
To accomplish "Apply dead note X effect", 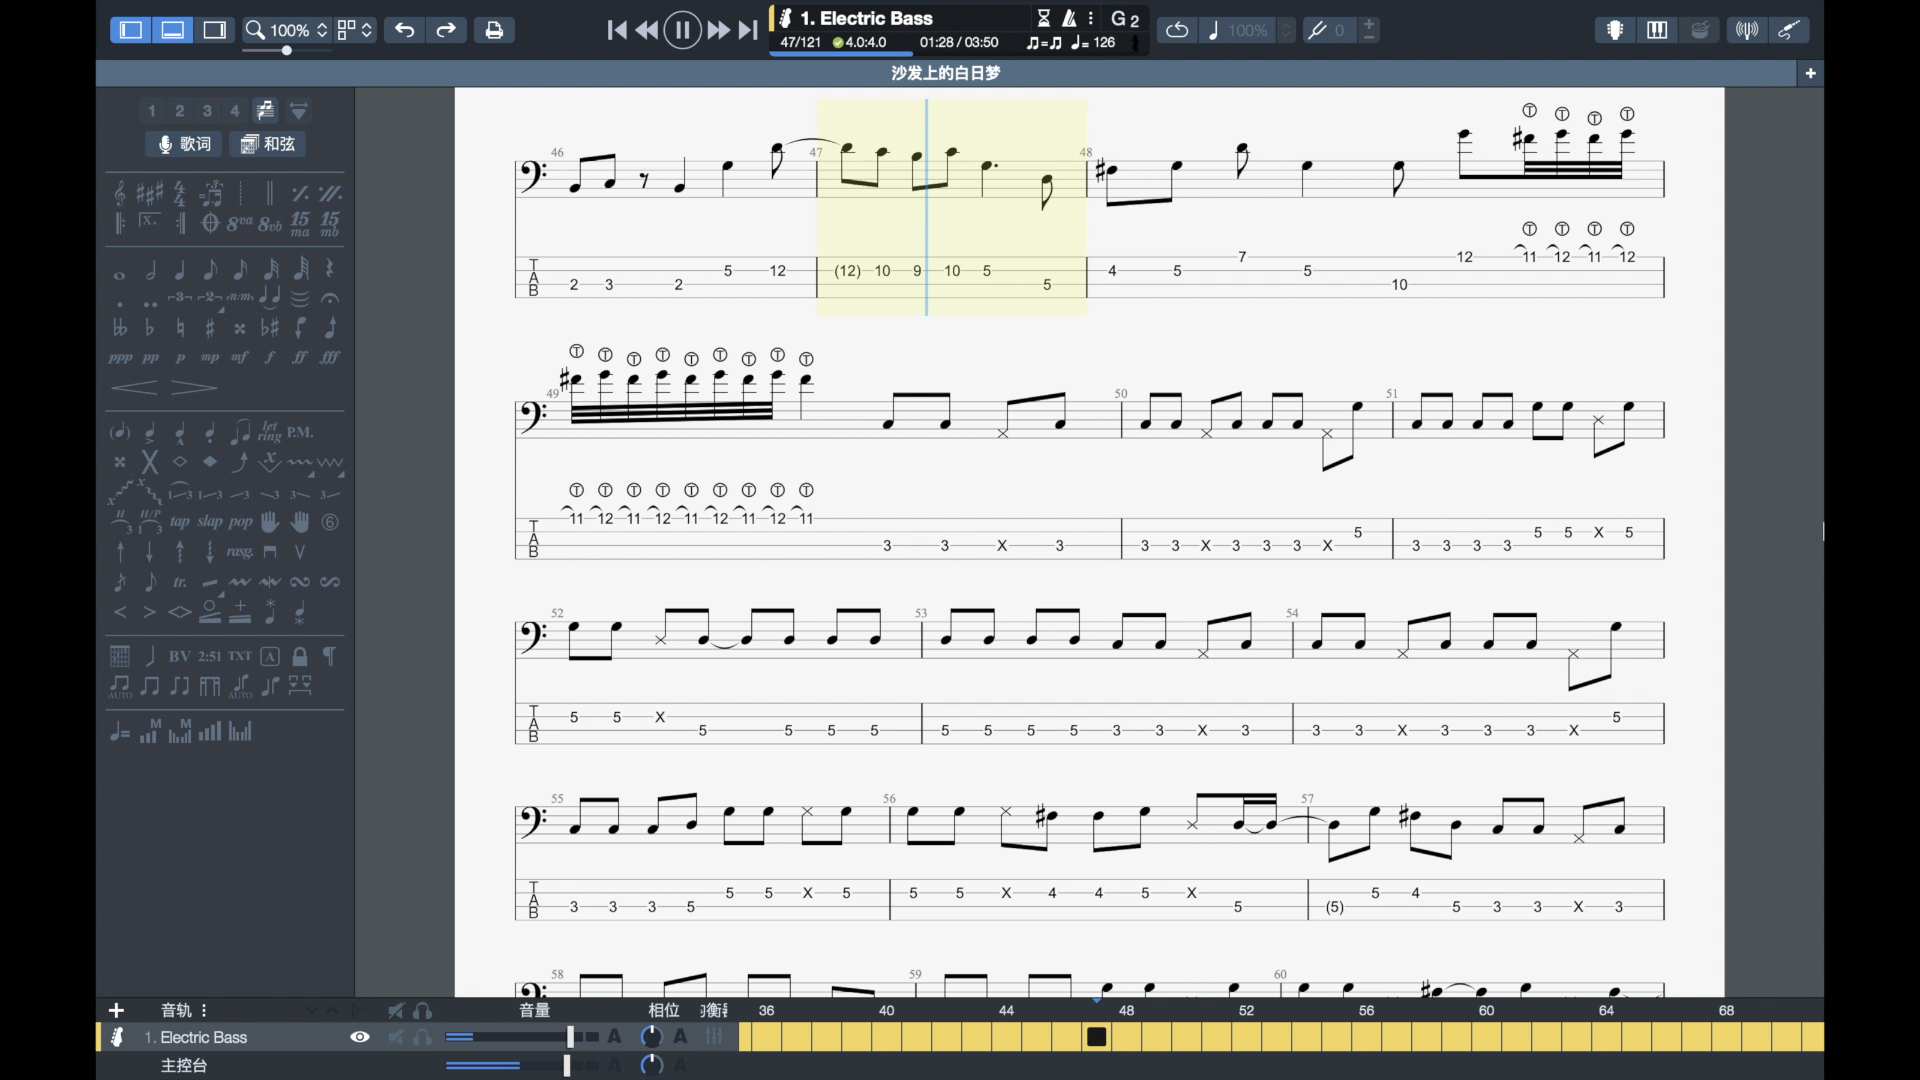I will [150, 461].
